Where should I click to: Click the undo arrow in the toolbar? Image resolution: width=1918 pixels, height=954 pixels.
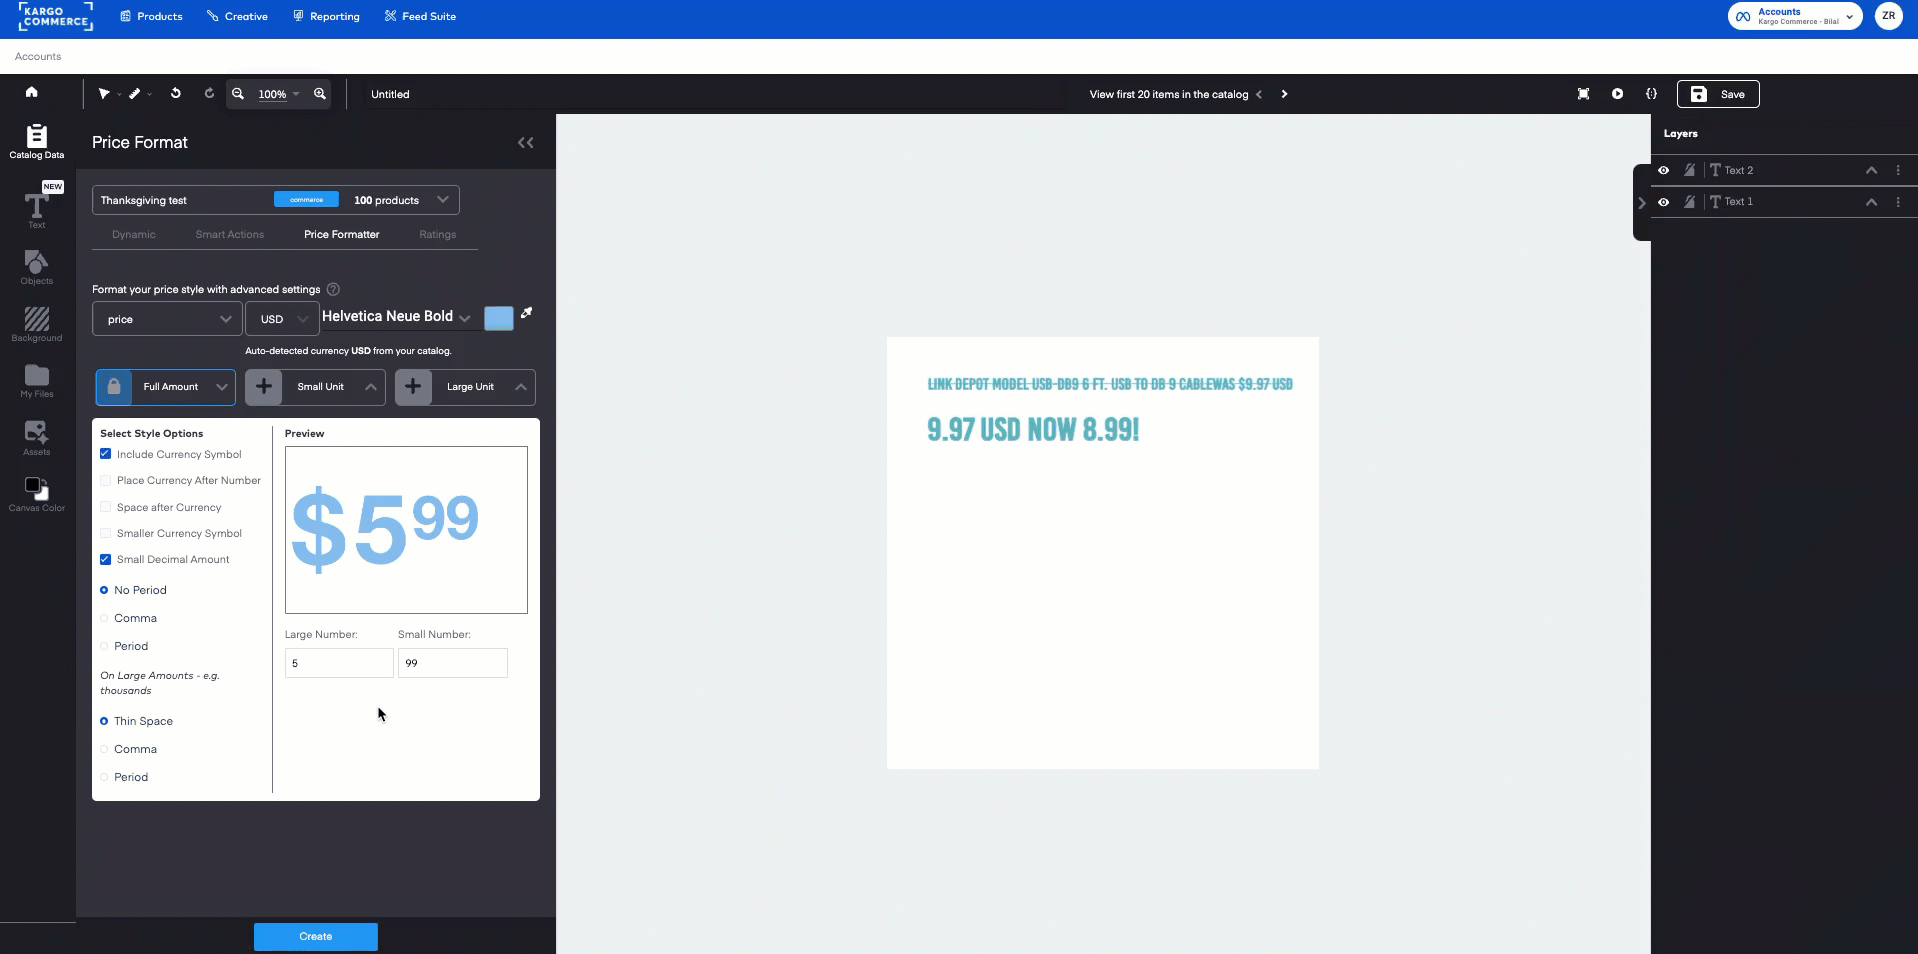point(176,93)
